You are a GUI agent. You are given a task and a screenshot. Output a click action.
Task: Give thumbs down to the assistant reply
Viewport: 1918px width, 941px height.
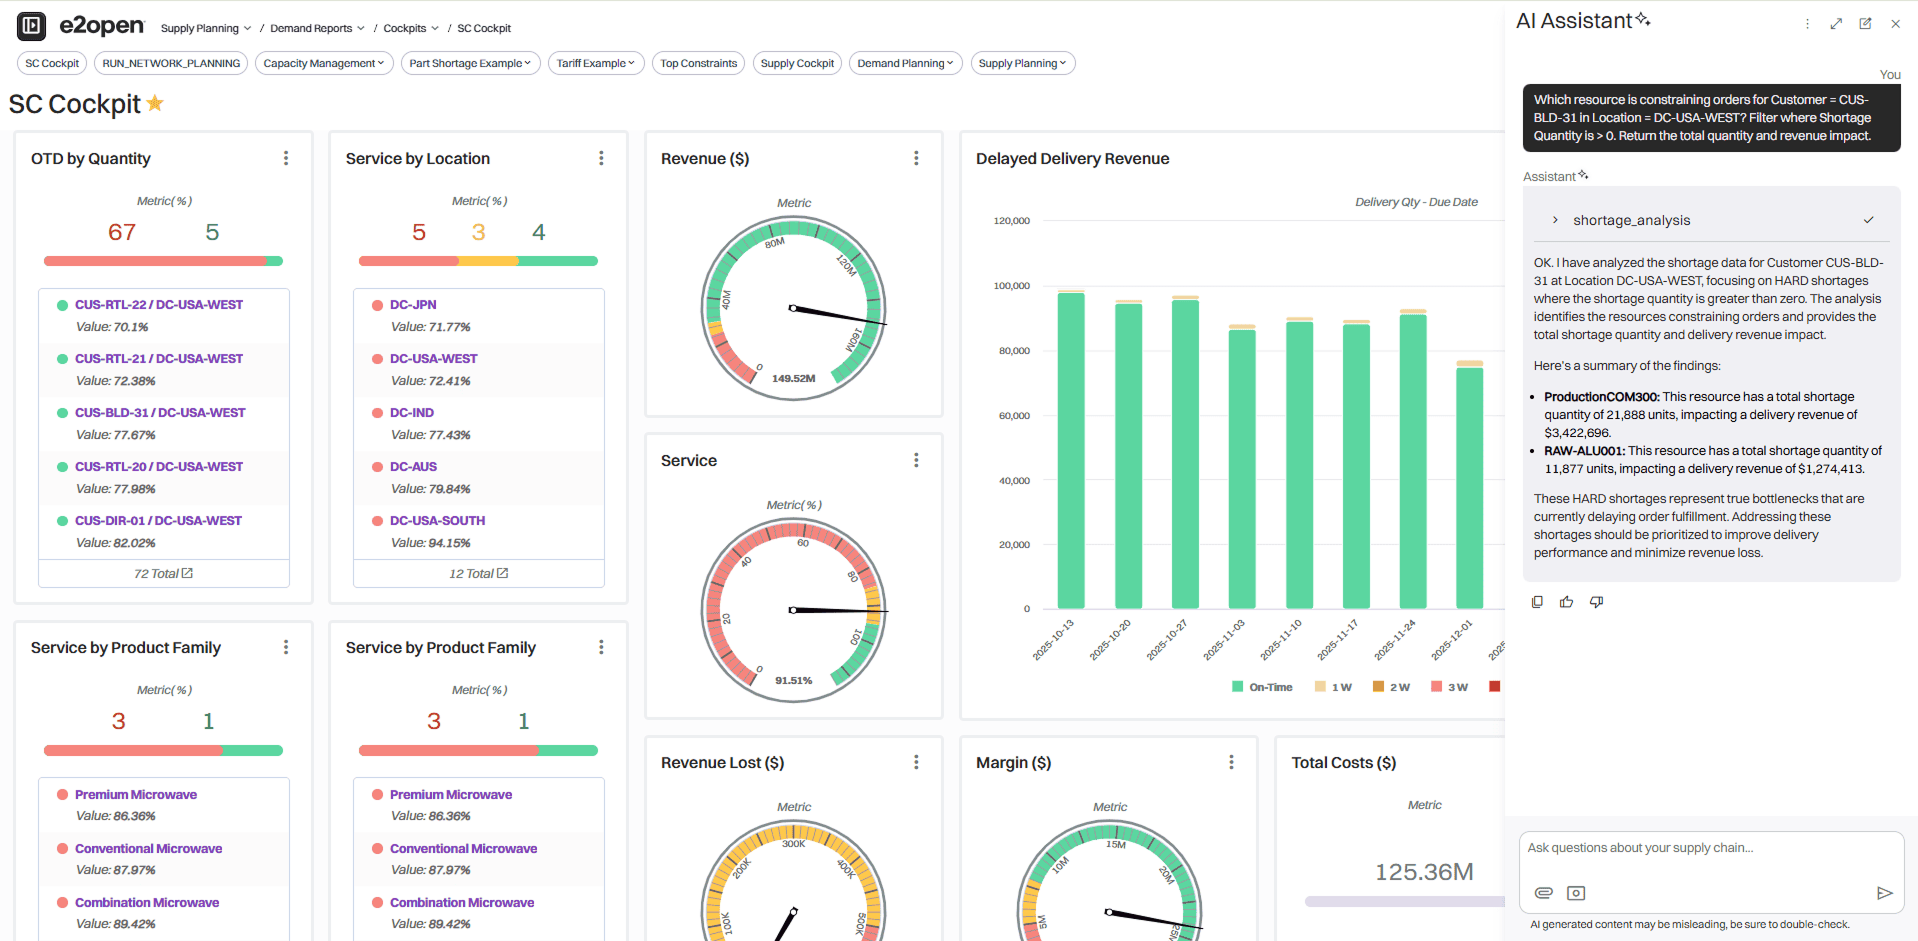point(1596,602)
